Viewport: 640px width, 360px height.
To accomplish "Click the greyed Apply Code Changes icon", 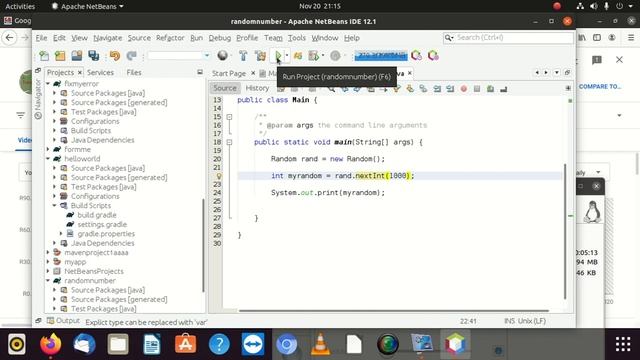I will [335, 56].
